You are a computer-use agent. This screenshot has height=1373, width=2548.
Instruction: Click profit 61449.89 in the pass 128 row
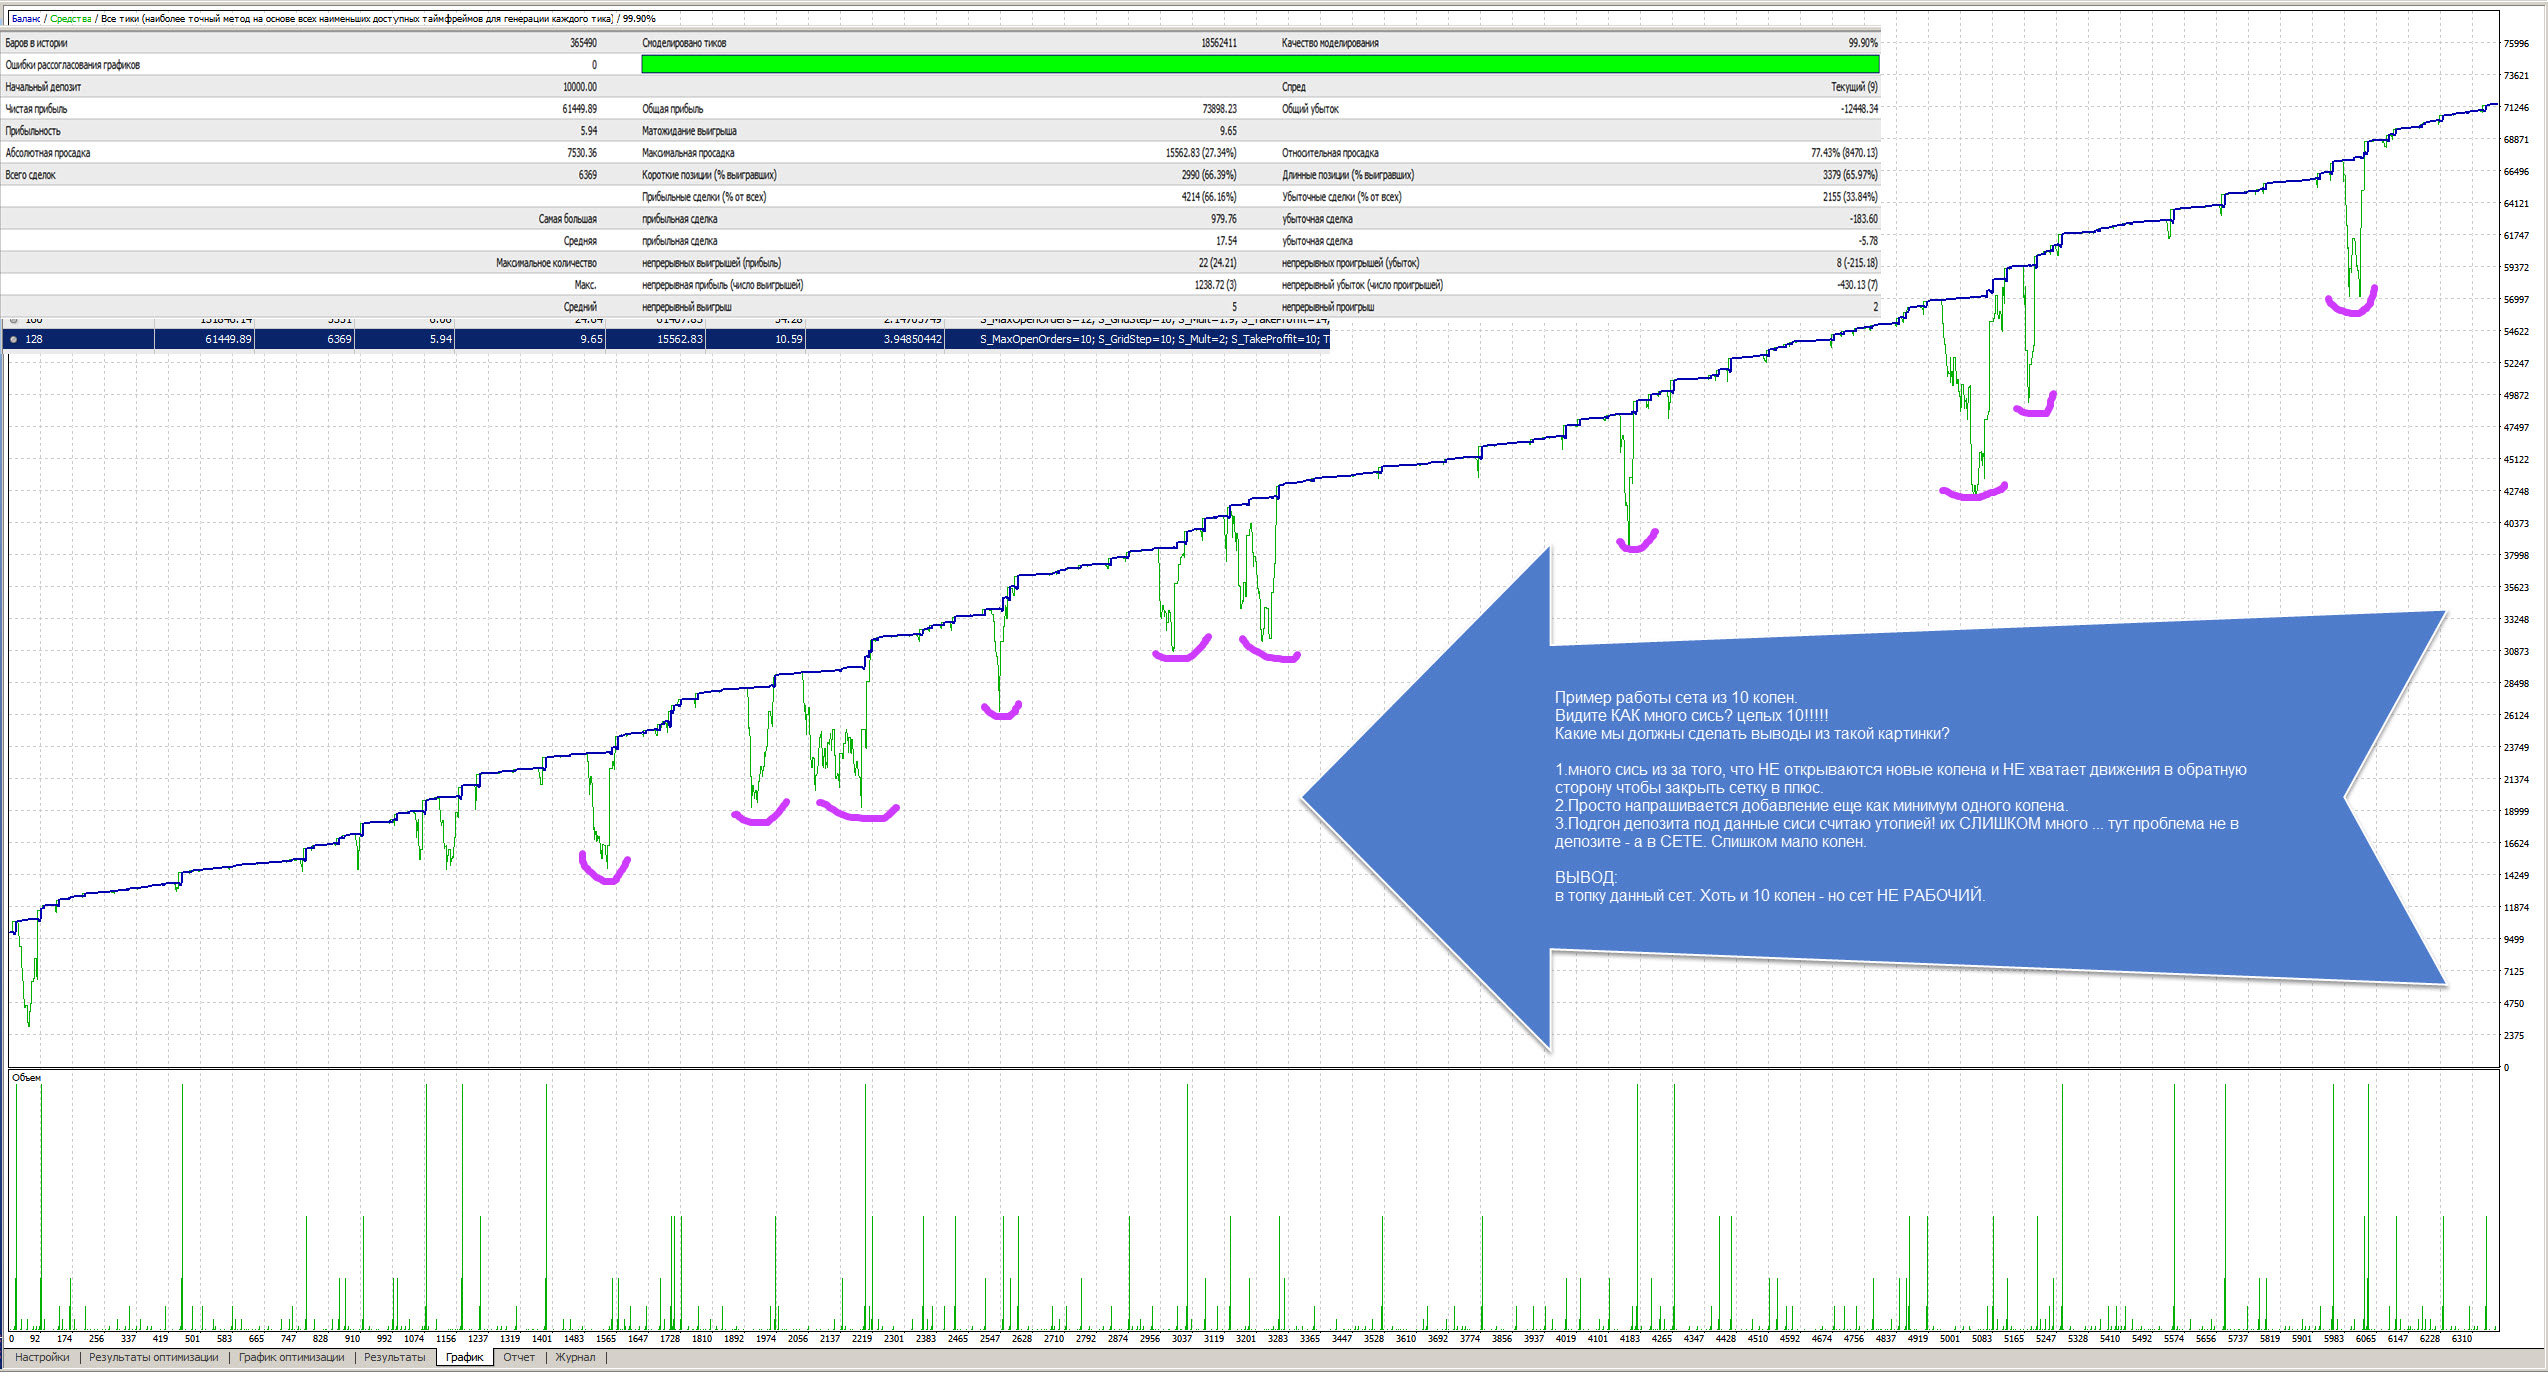coord(229,339)
